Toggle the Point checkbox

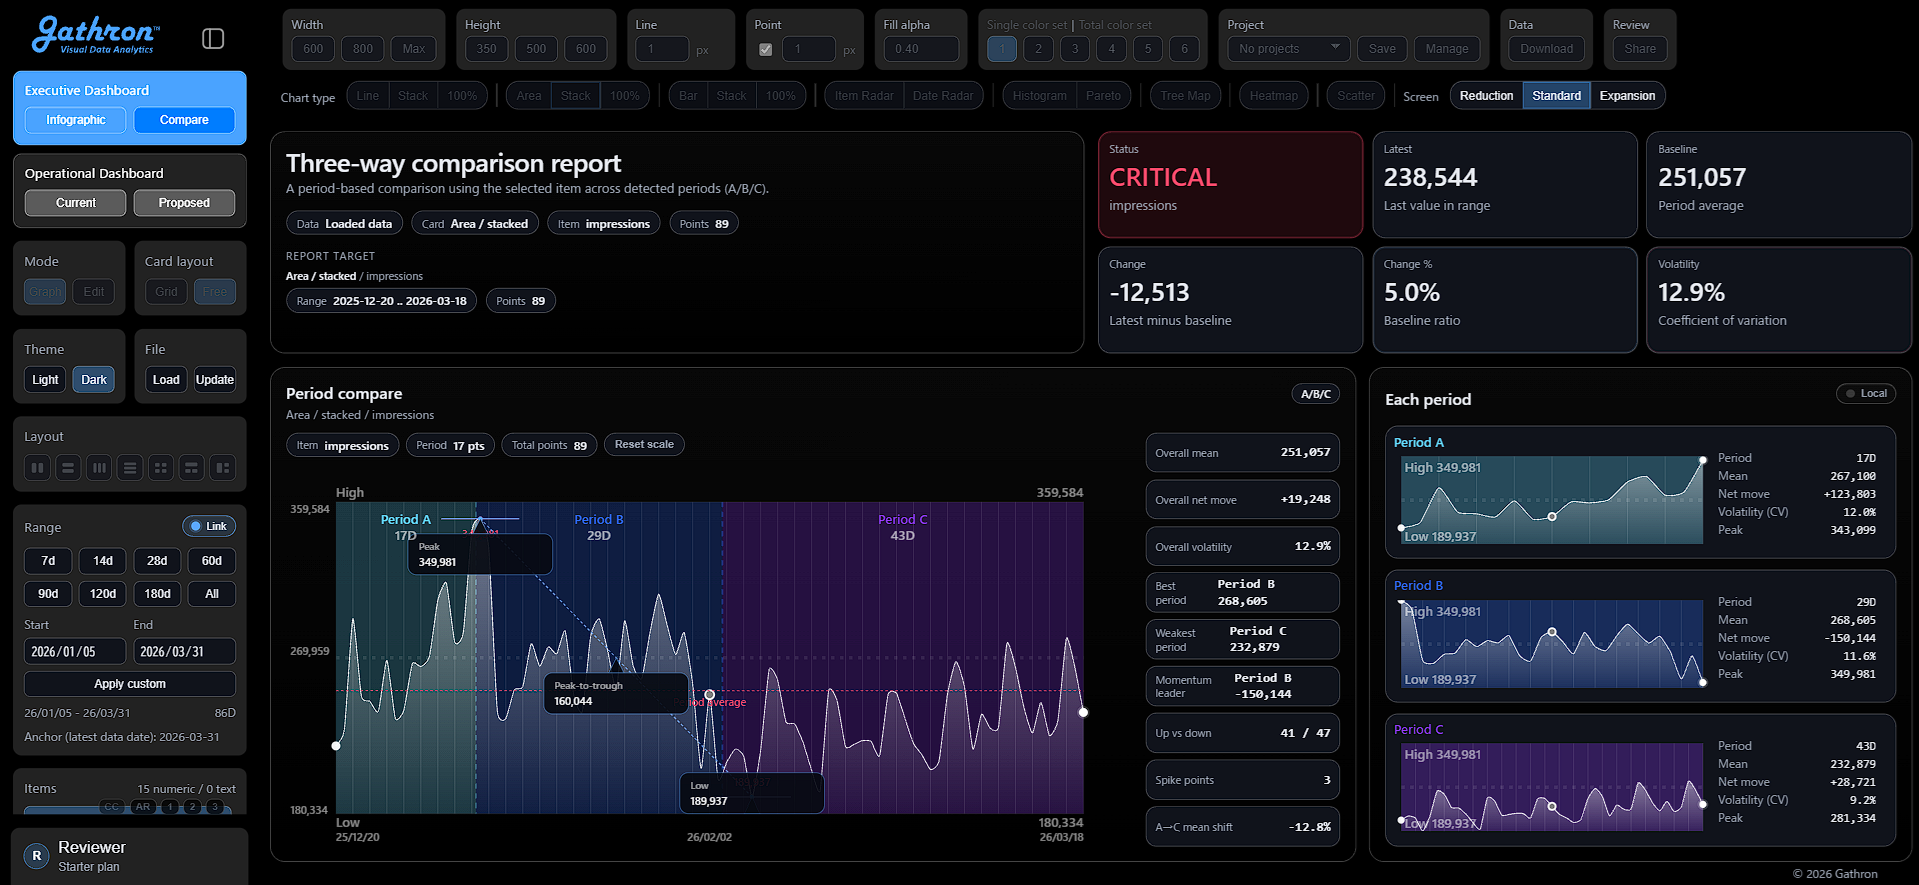coord(766,49)
